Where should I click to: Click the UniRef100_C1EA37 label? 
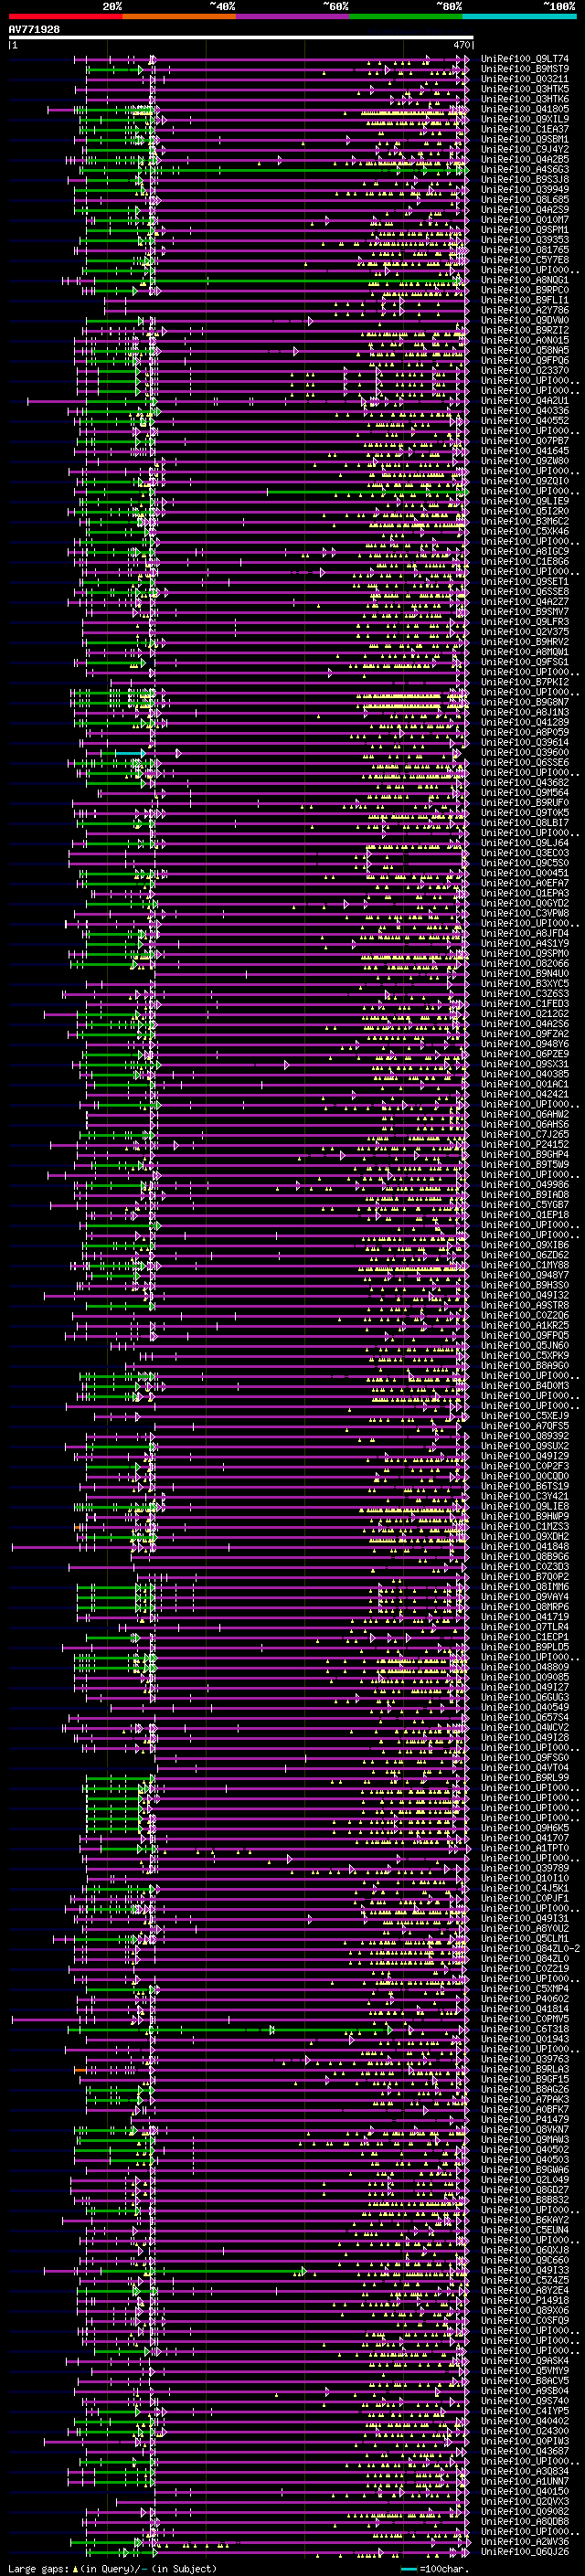[525, 130]
